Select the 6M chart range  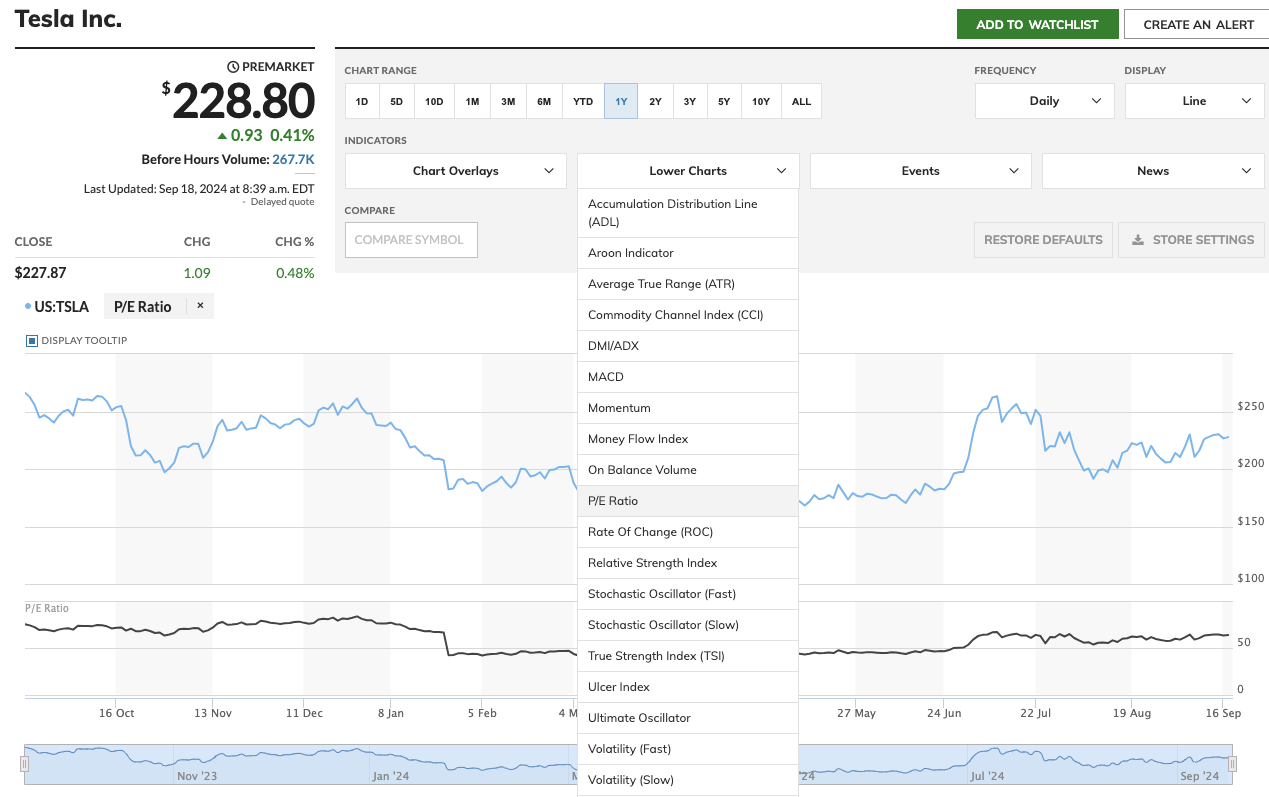point(544,101)
